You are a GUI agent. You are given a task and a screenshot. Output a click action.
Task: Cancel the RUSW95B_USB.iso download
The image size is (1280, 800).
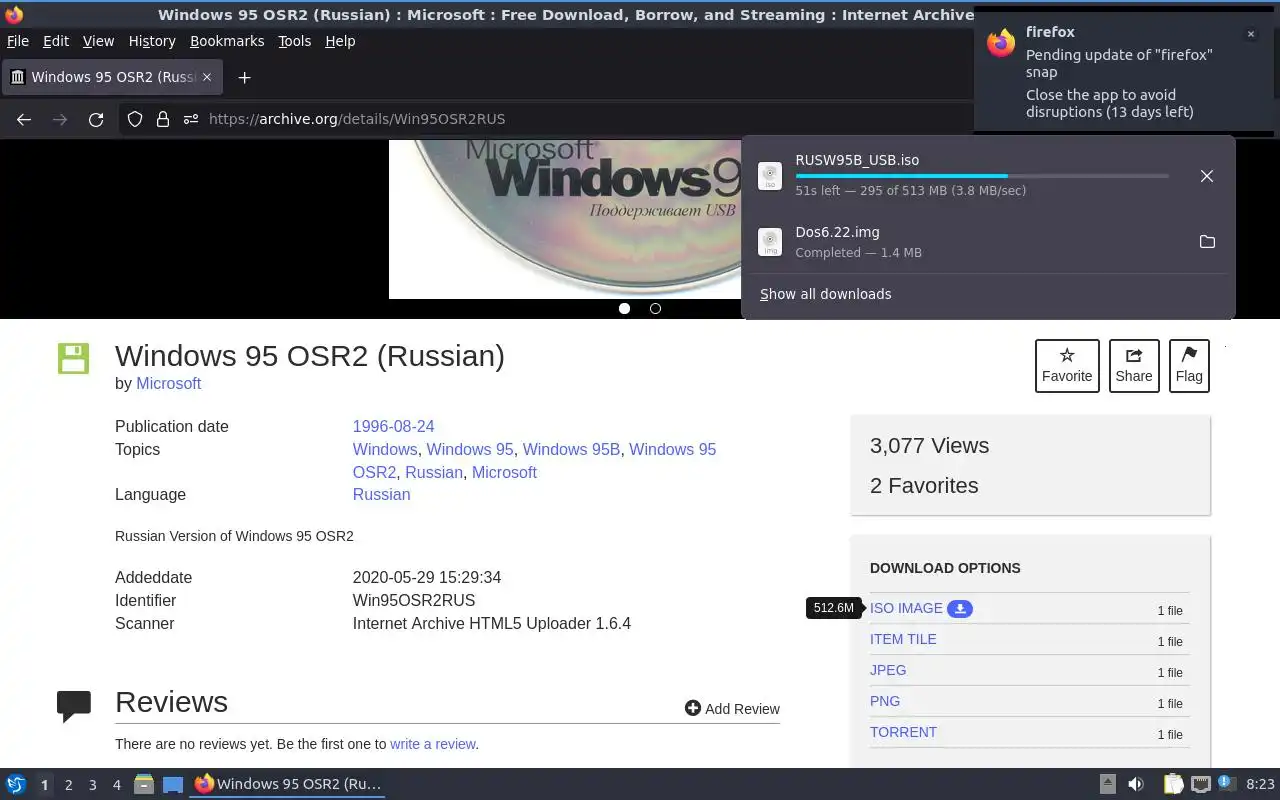point(1207,176)
